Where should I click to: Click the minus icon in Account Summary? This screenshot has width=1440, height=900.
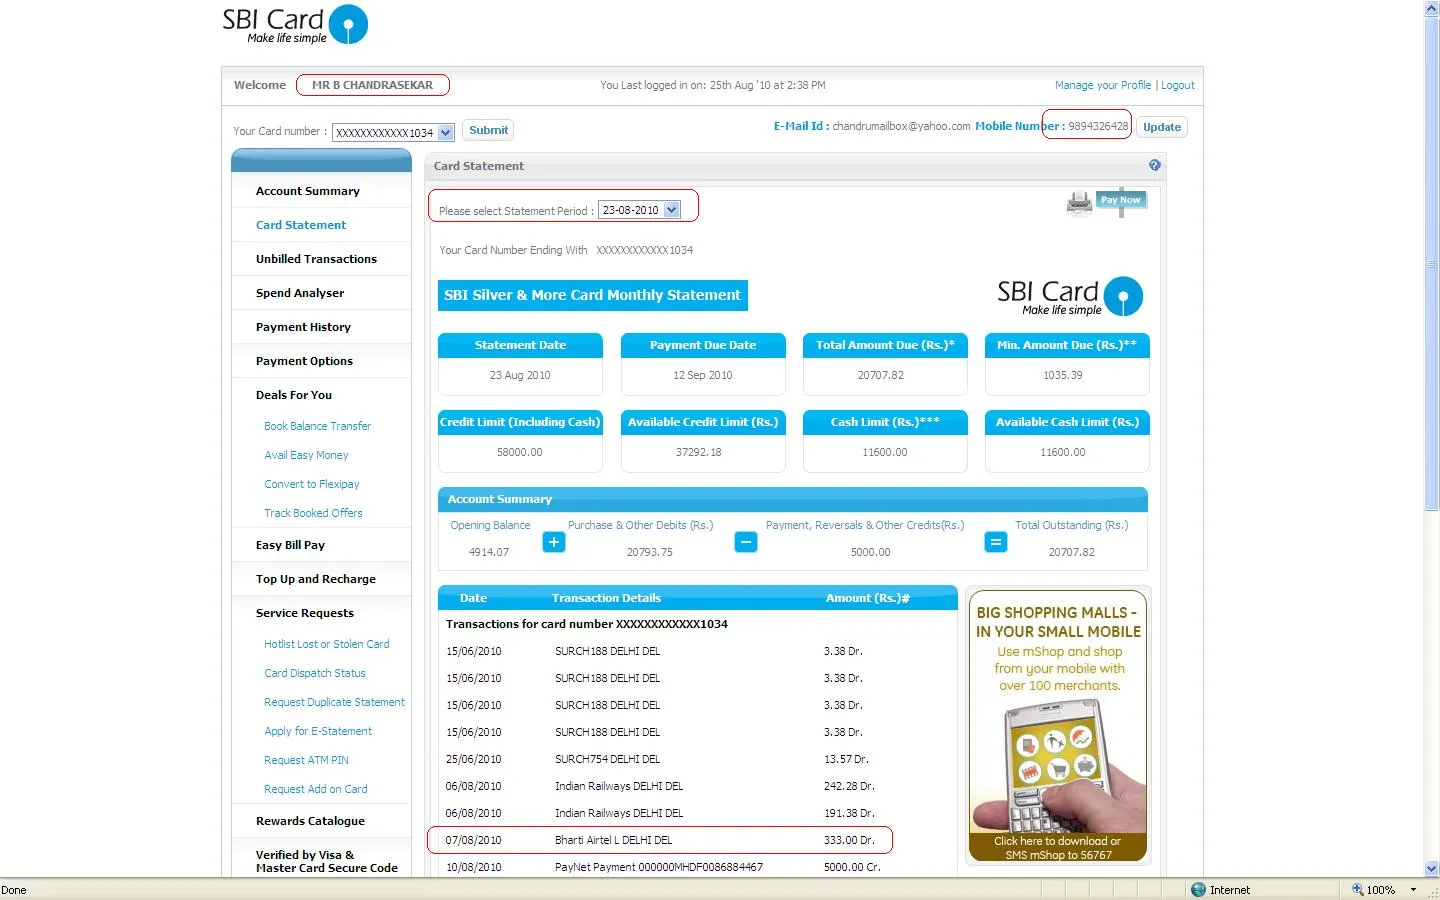click(746, 542)
